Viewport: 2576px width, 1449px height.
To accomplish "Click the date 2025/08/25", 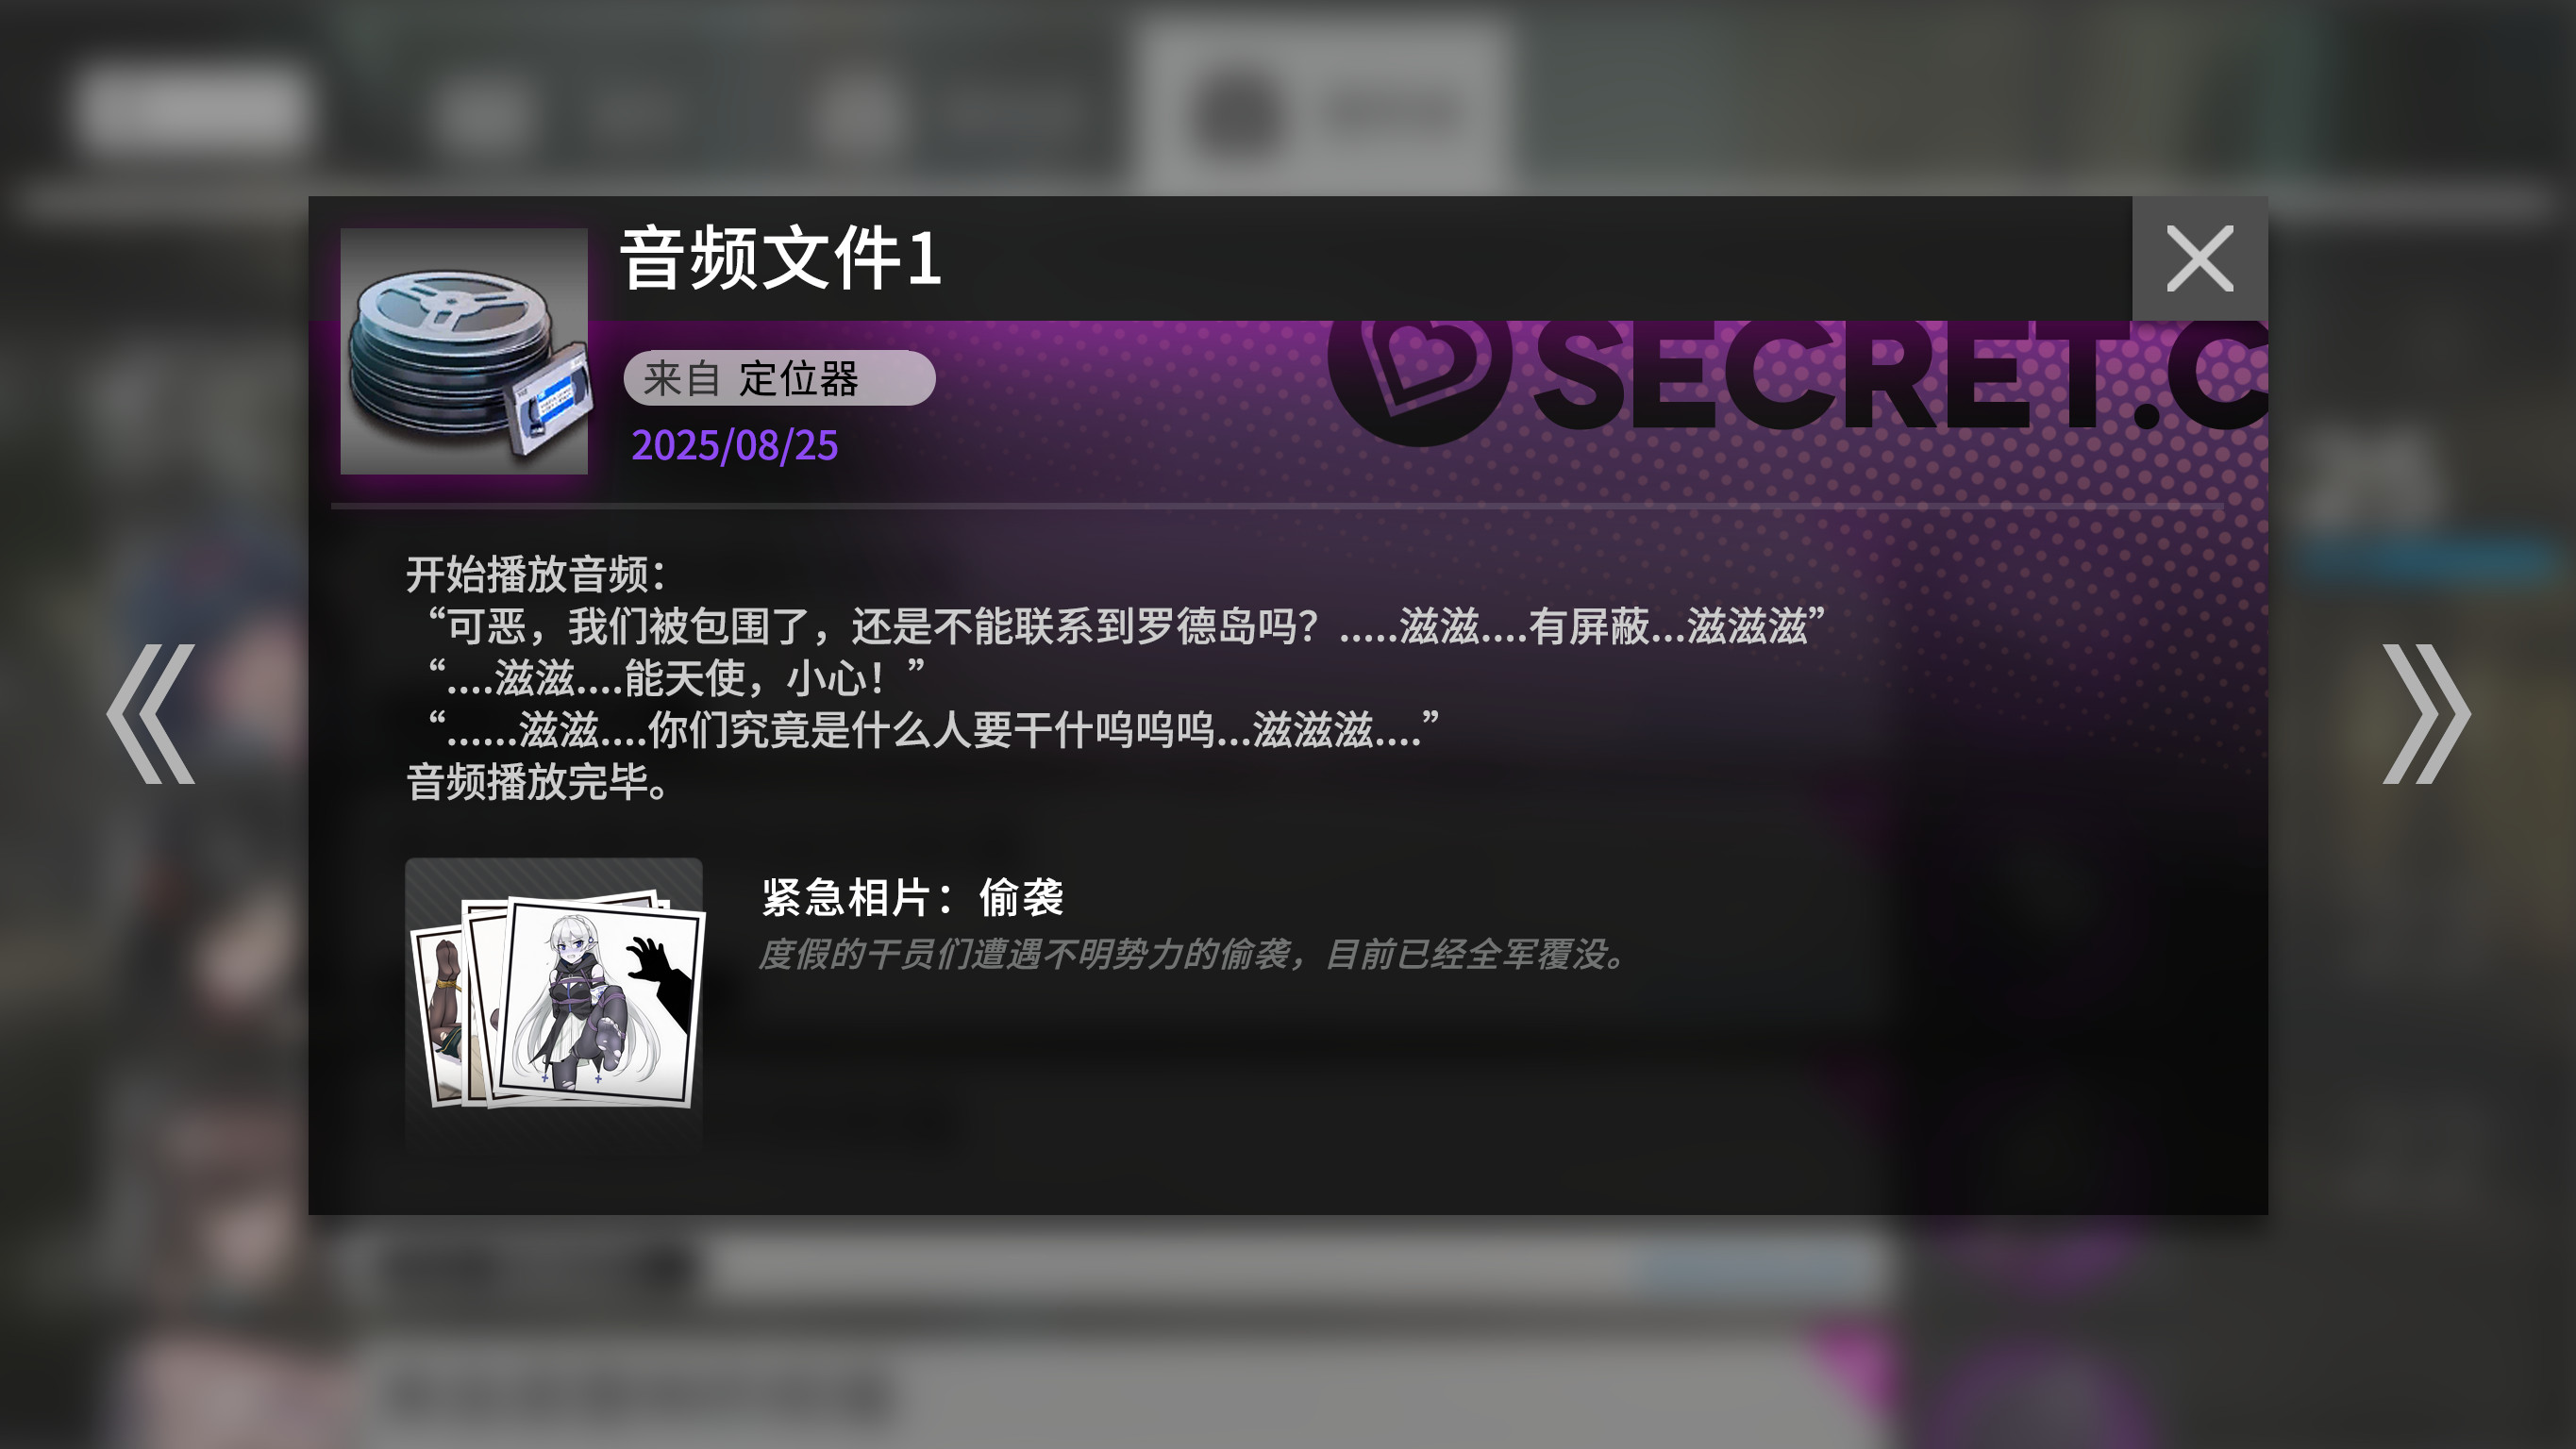I will click(x=735, y=446).
